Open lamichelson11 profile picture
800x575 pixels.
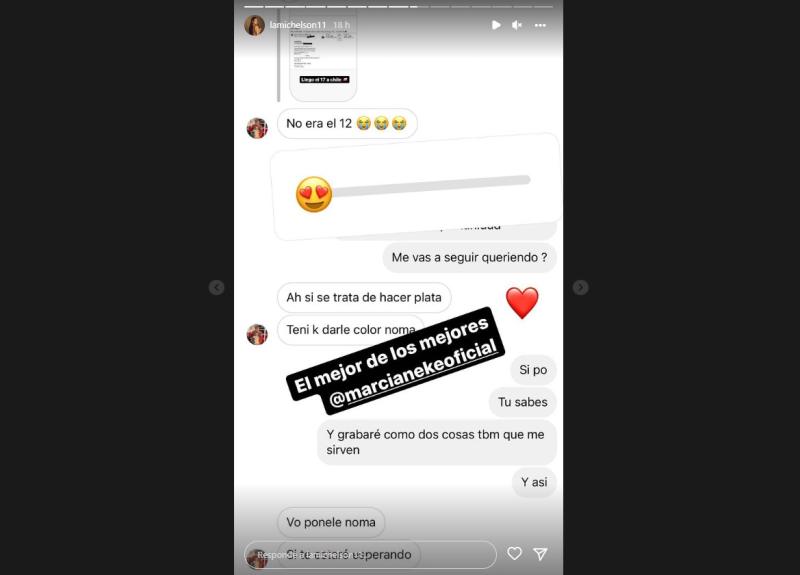tap(255, 25)
